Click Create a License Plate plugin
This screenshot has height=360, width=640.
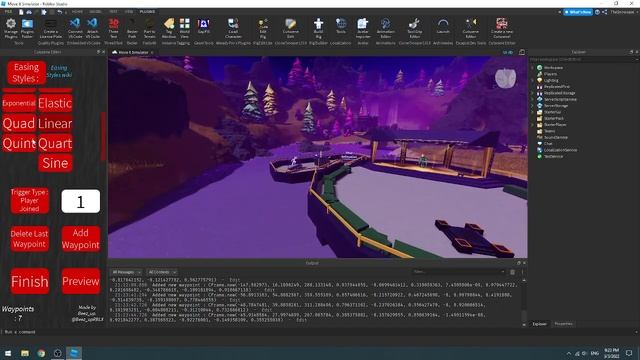click(51, 28)
